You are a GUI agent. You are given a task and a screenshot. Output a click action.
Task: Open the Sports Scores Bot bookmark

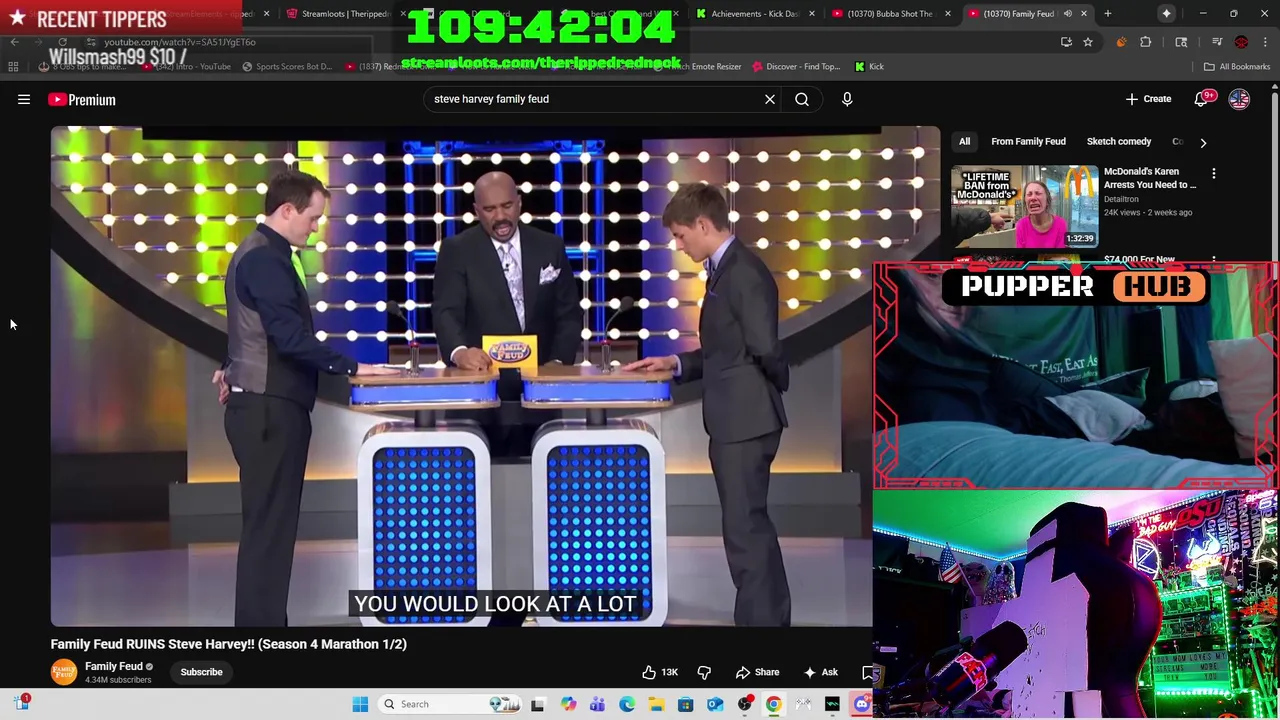coord(286,67)
